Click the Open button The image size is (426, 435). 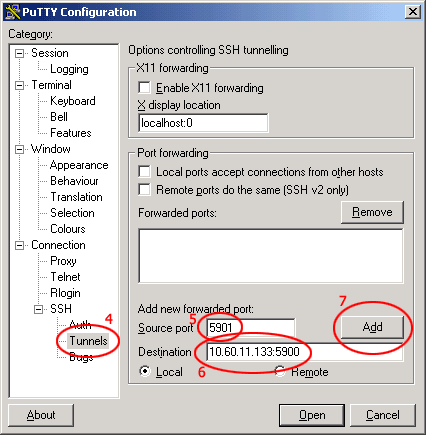click(x=312, y=415)
